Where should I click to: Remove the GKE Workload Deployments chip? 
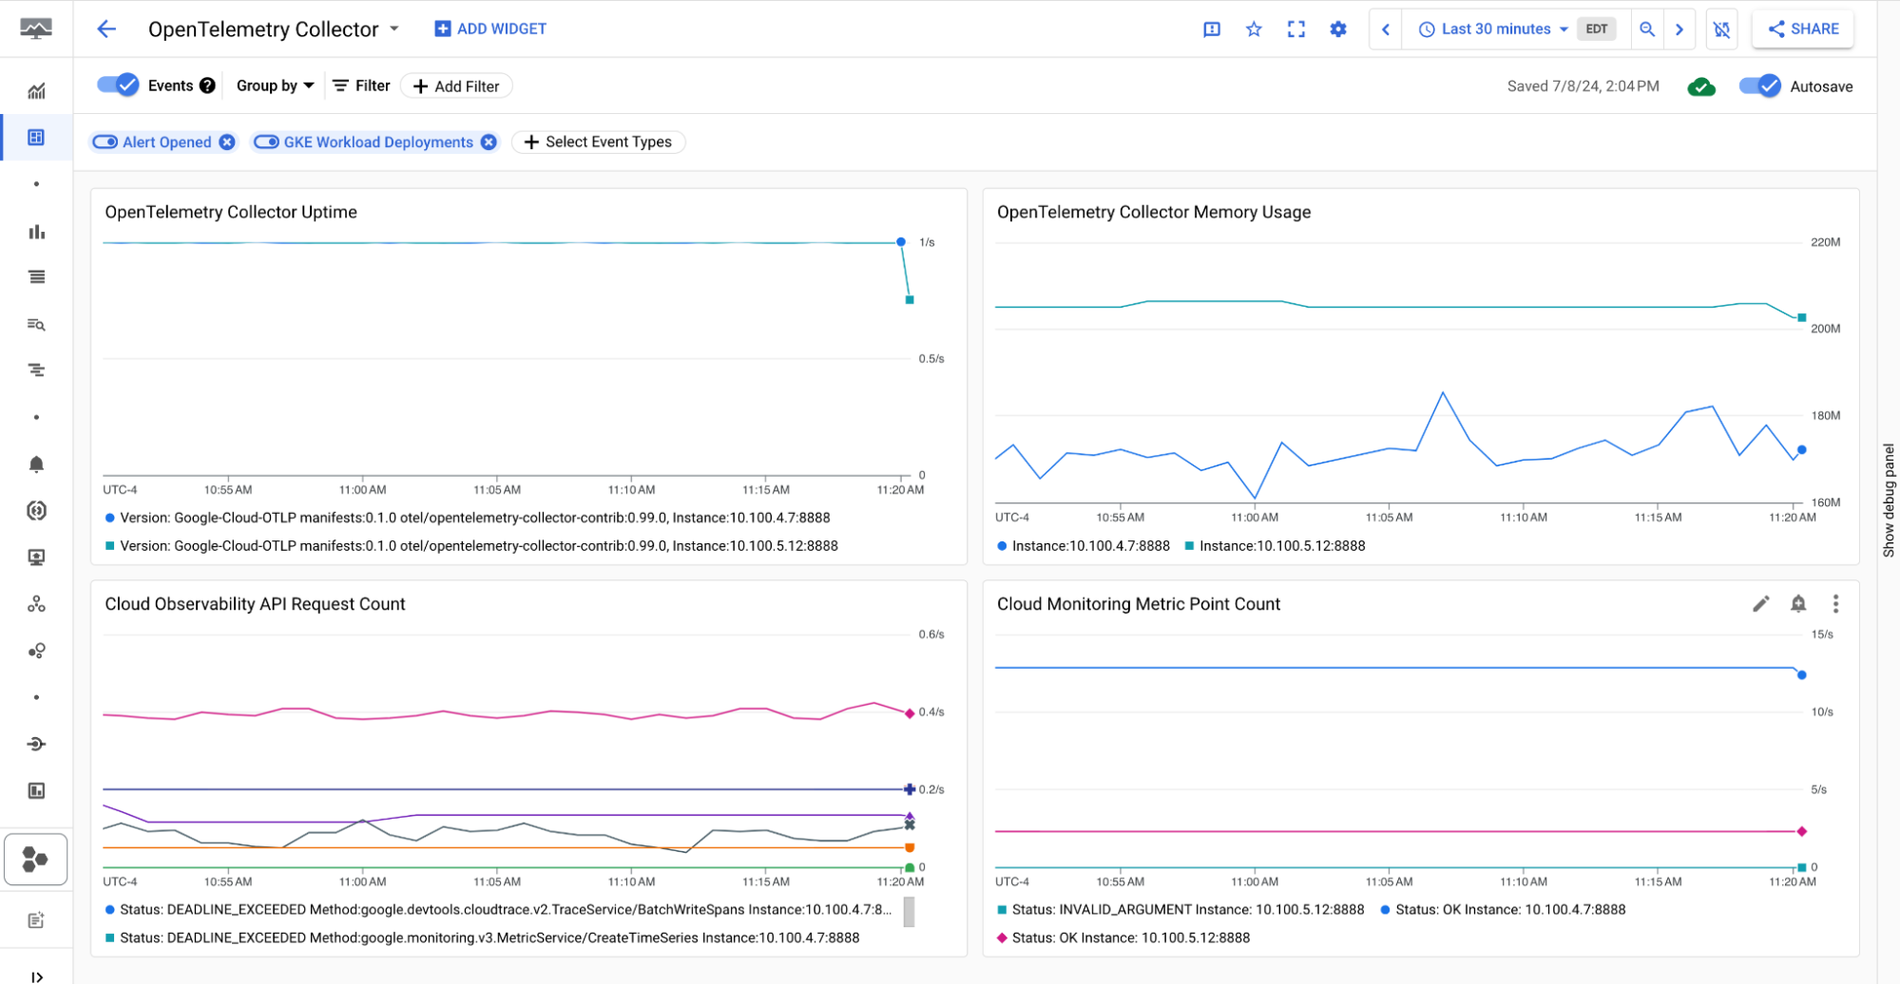pos(488,142)
